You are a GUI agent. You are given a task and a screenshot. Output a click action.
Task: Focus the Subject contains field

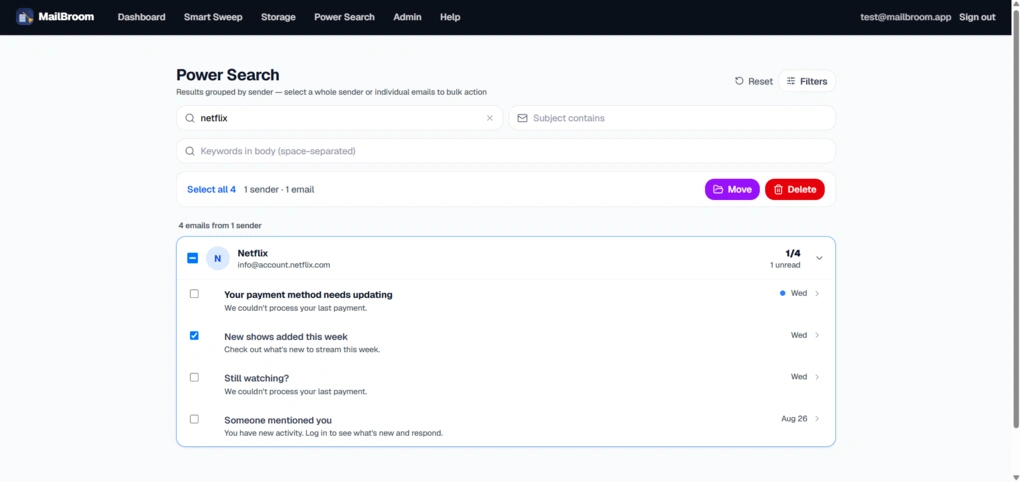tap(672, 118)
